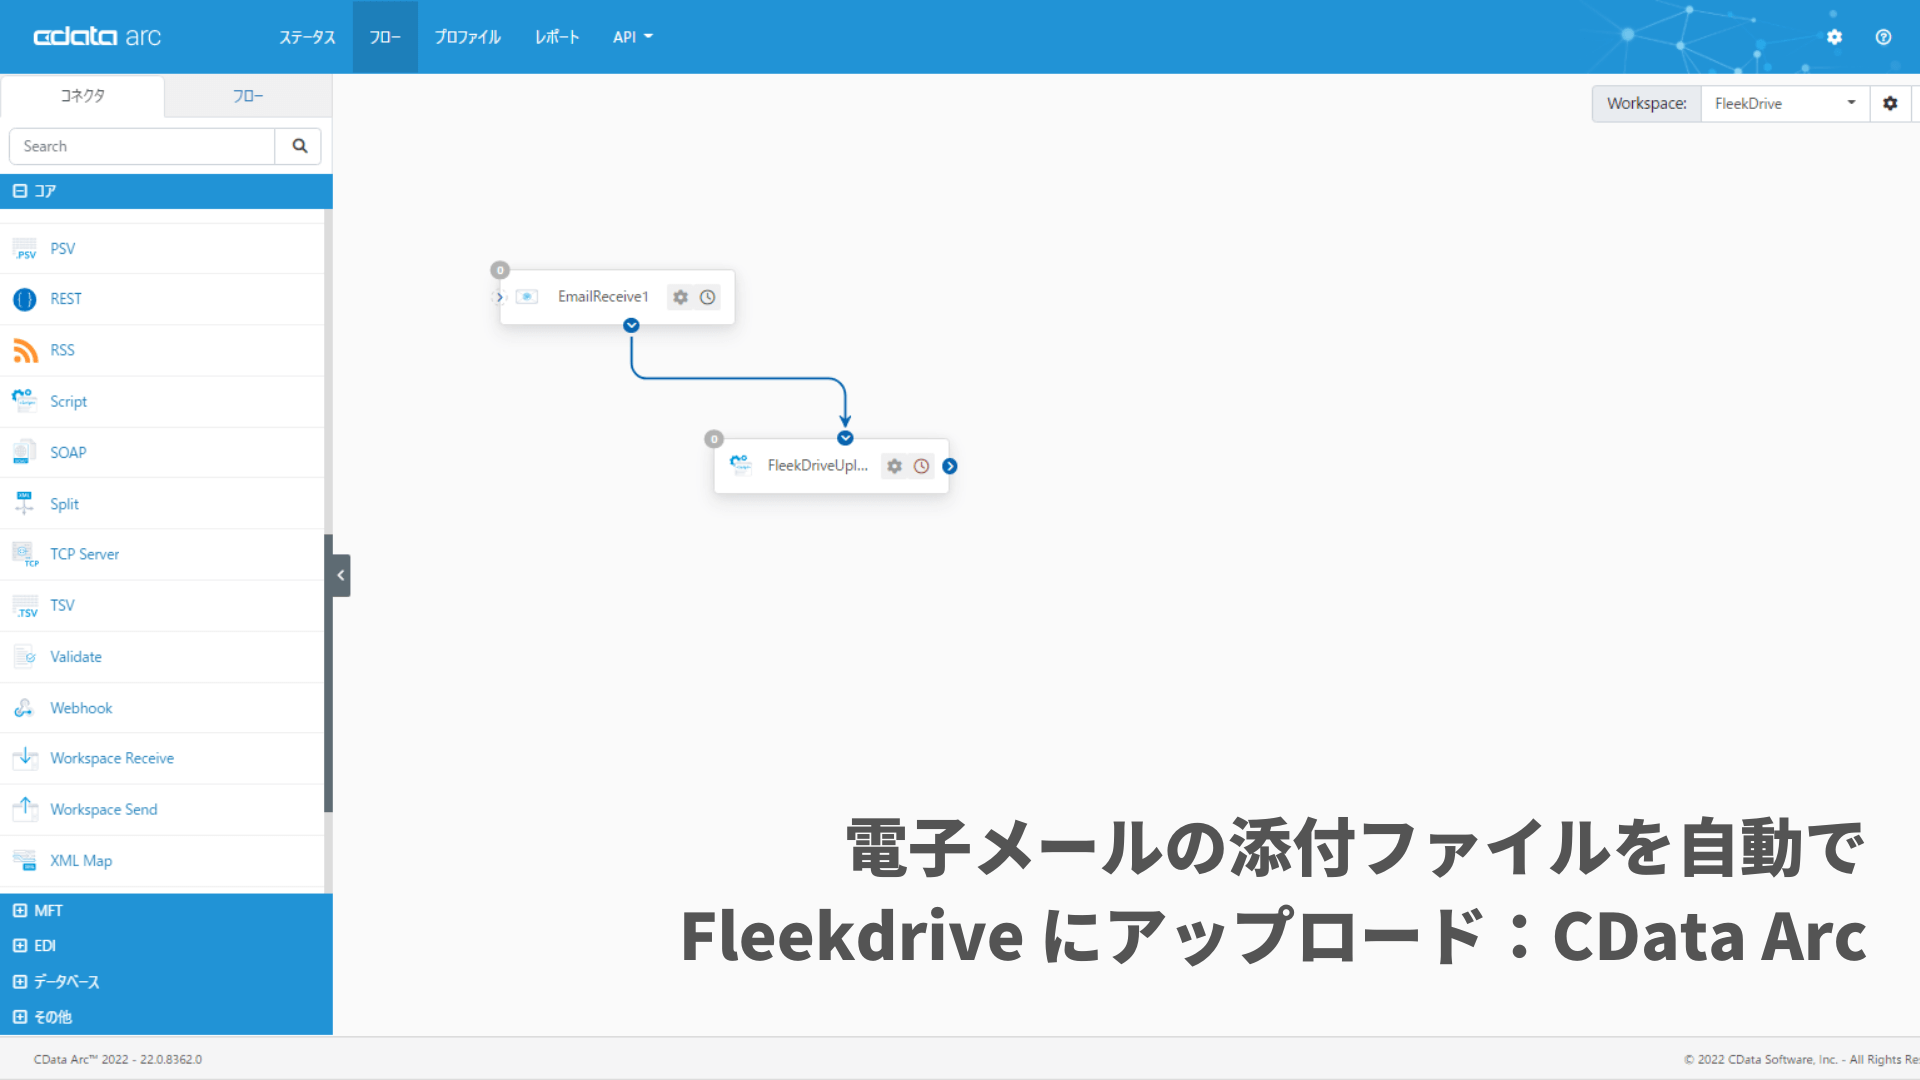Select the TCP Server connector
The width and height of the screenshot is (1920, 1080).
[x=84, y=554]
